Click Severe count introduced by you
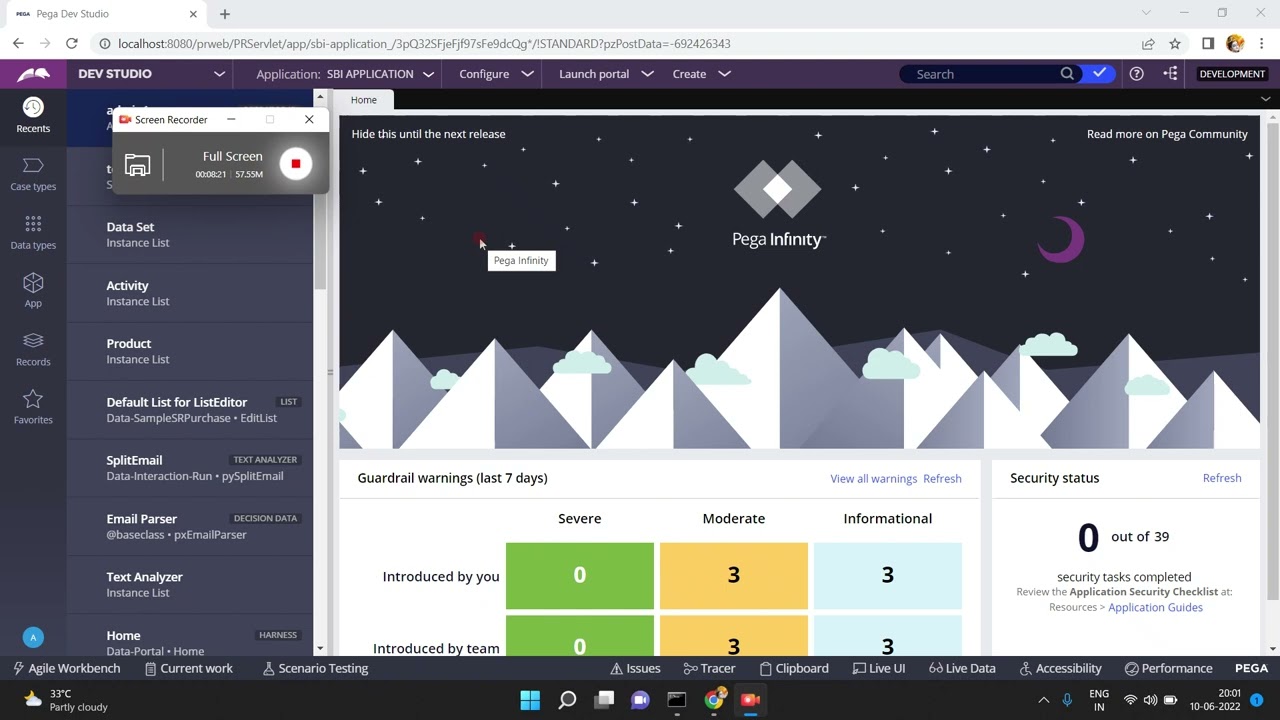This screenshot has width=1280, height=720. pos(580,576)
